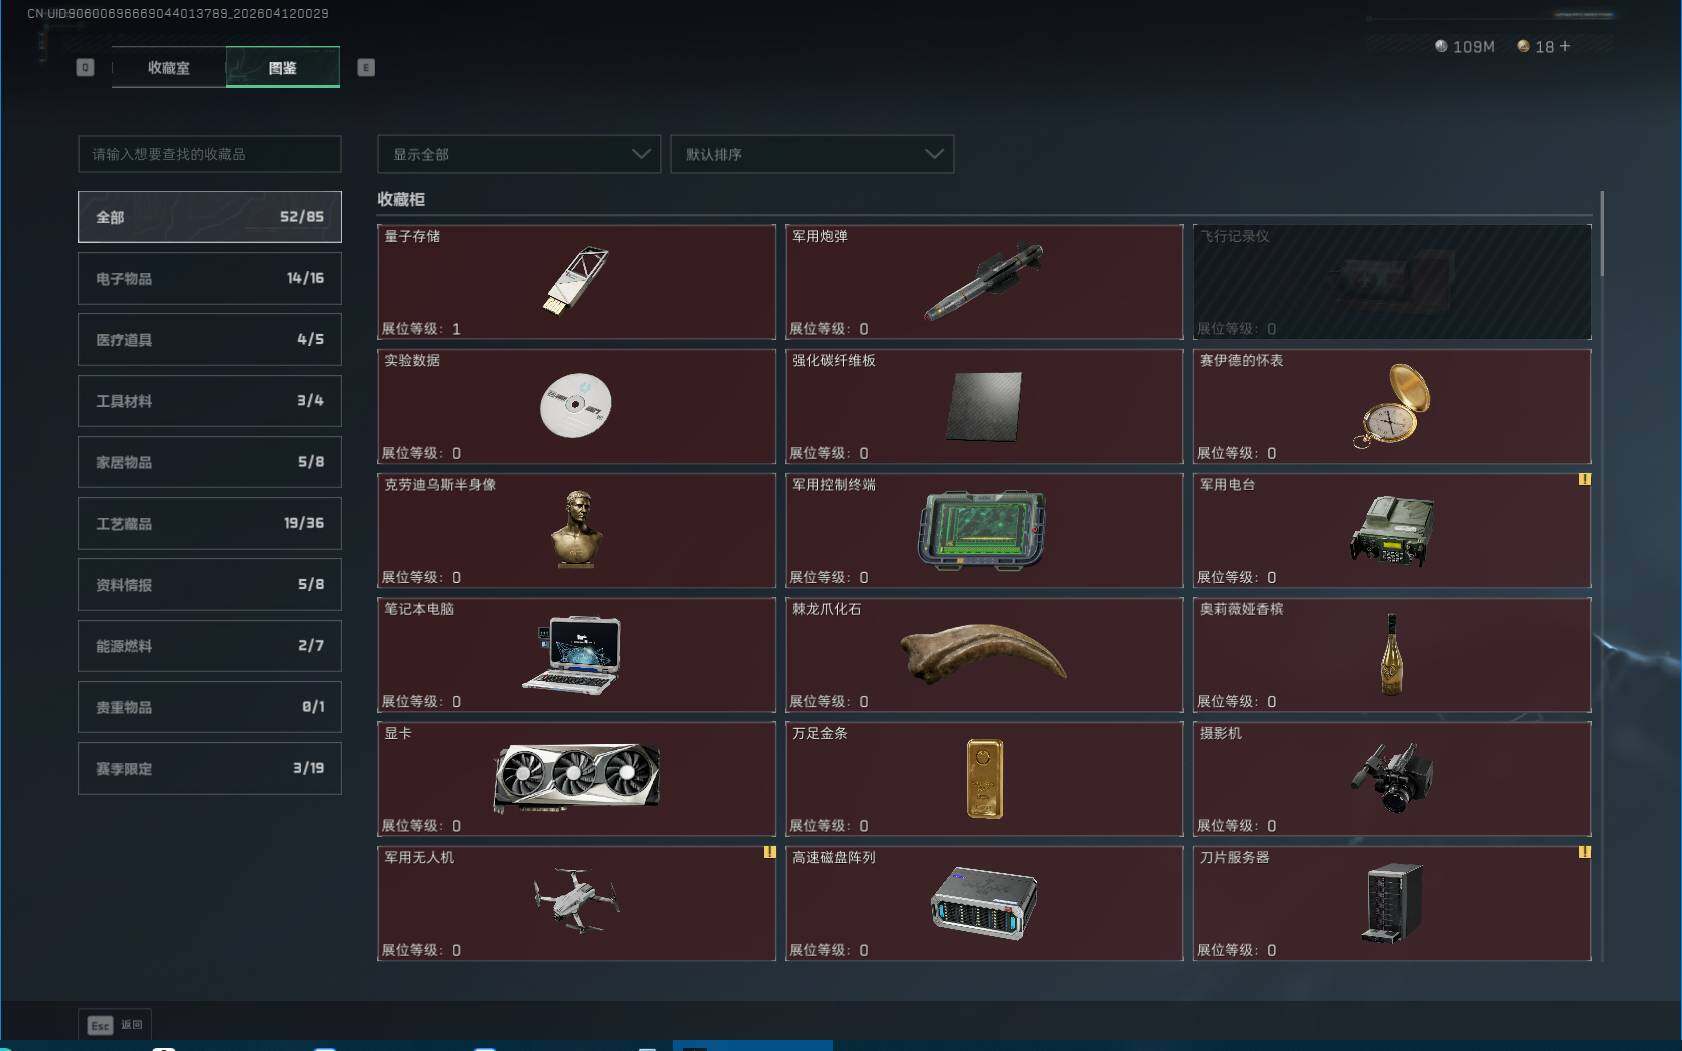This screenshot has height=1051, width=1682.
Task: Select the 图鉴 tab
Action: [283, 67]
